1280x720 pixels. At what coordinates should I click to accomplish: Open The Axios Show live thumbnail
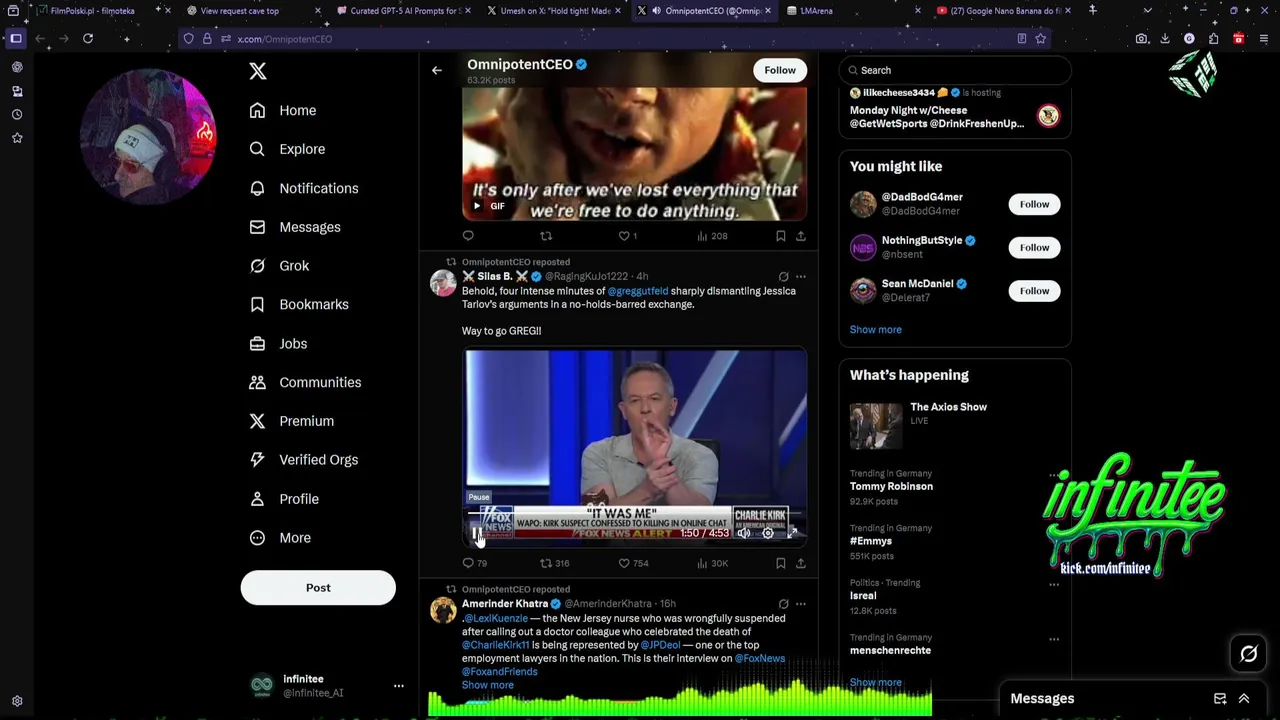tap(876, 426)
